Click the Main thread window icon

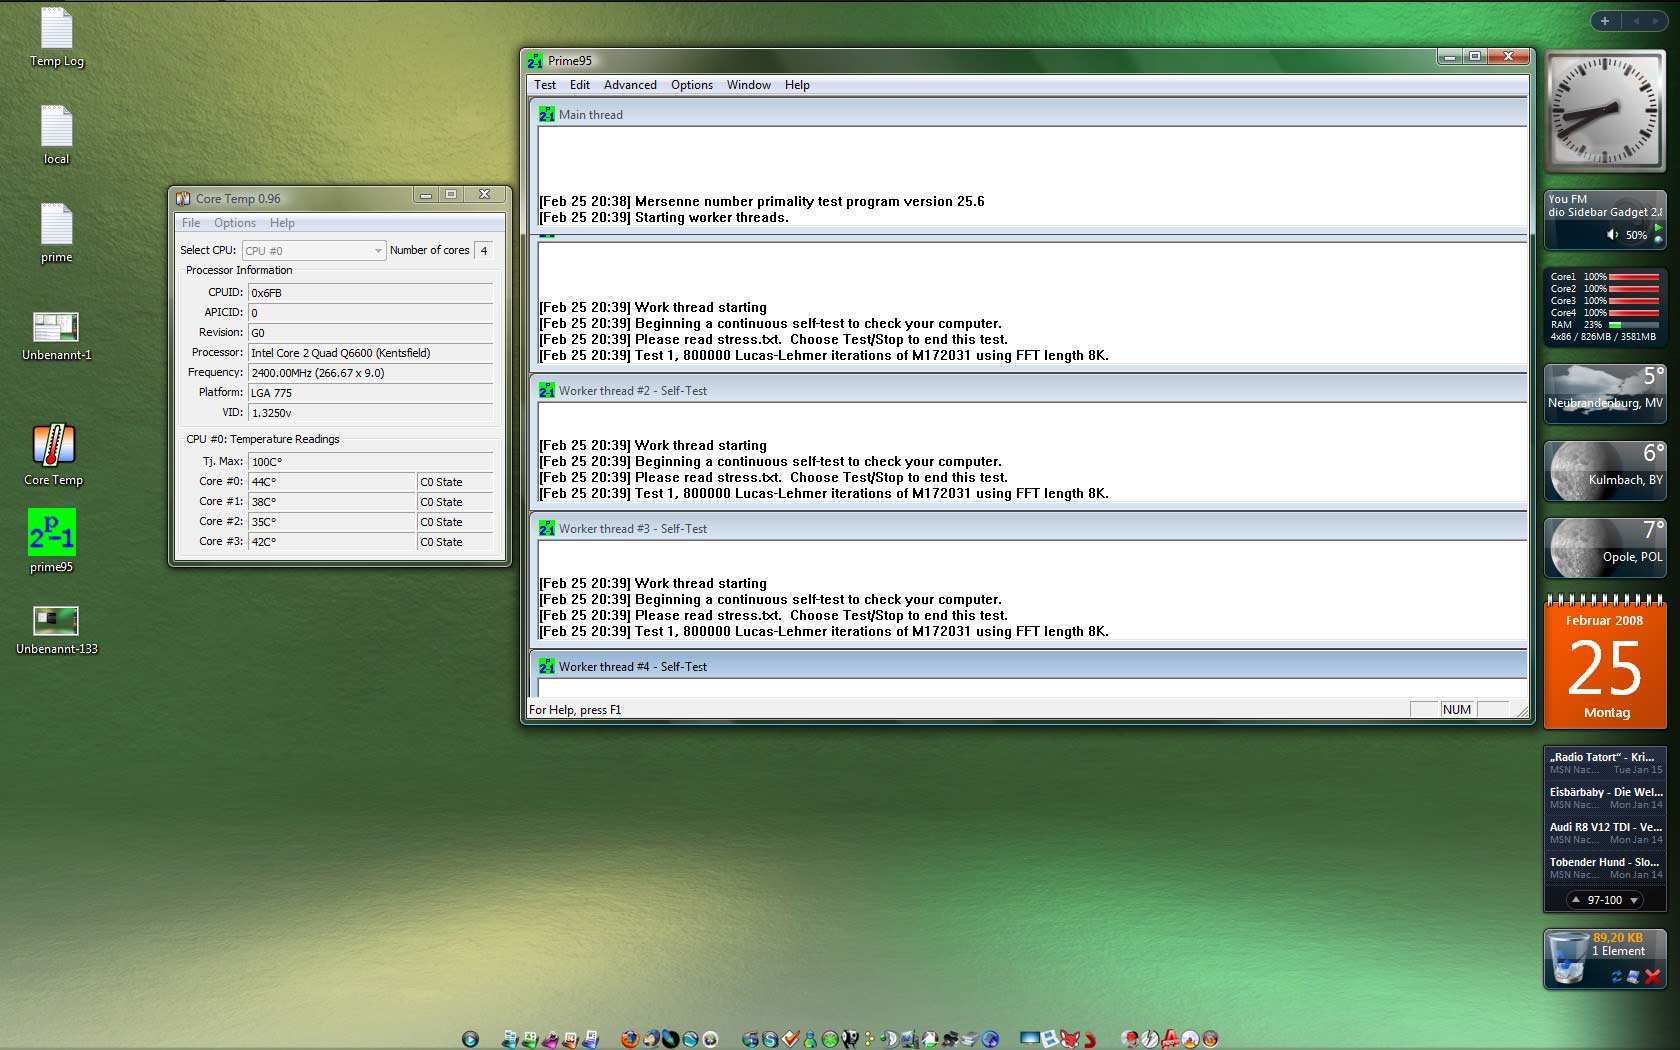(x=547, y=115)
